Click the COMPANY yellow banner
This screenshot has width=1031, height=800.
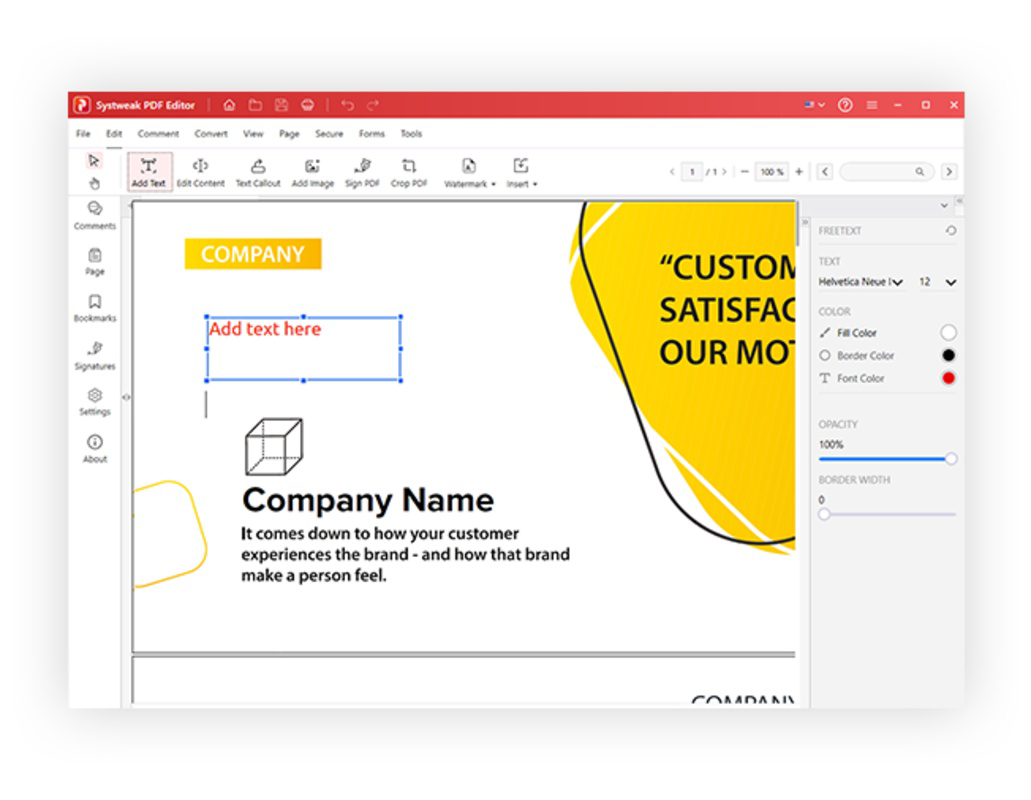253,254
